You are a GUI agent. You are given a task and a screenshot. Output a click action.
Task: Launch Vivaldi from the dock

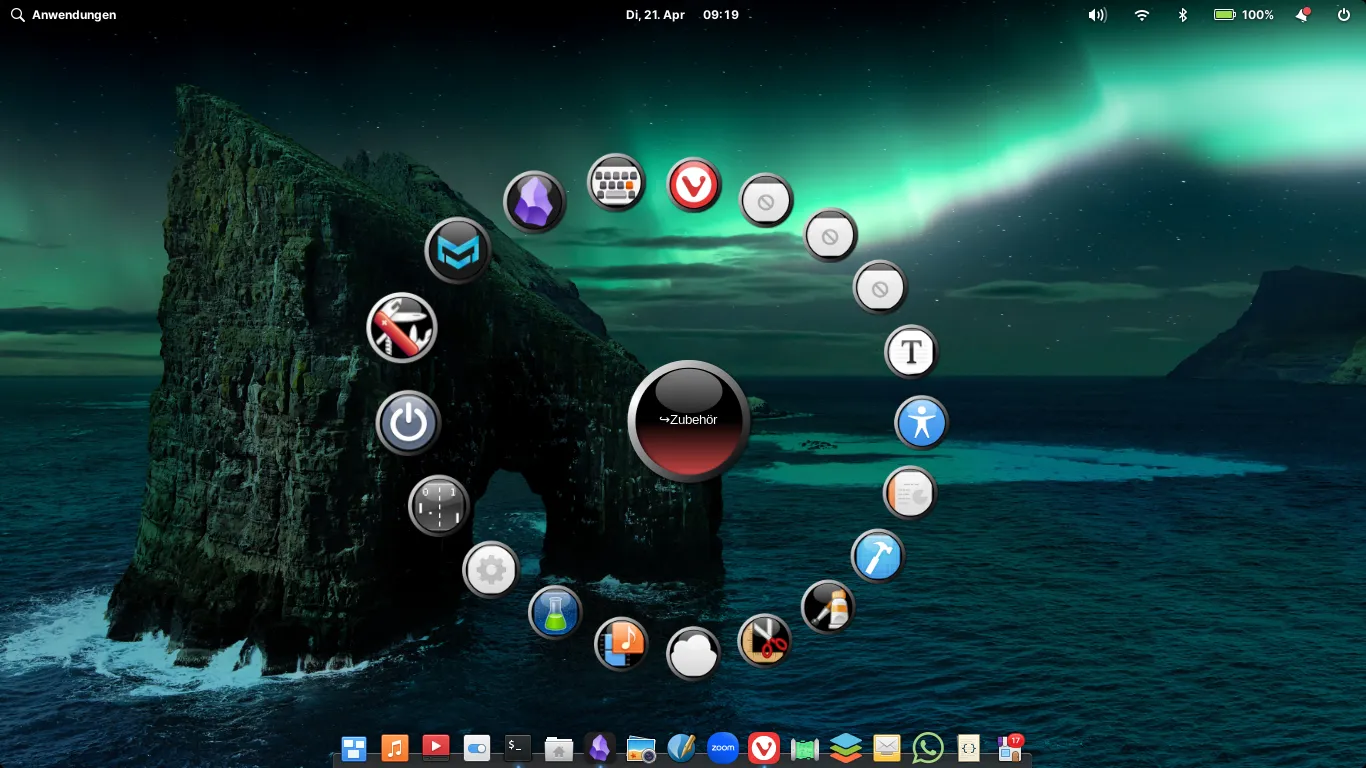pos(764,748)
